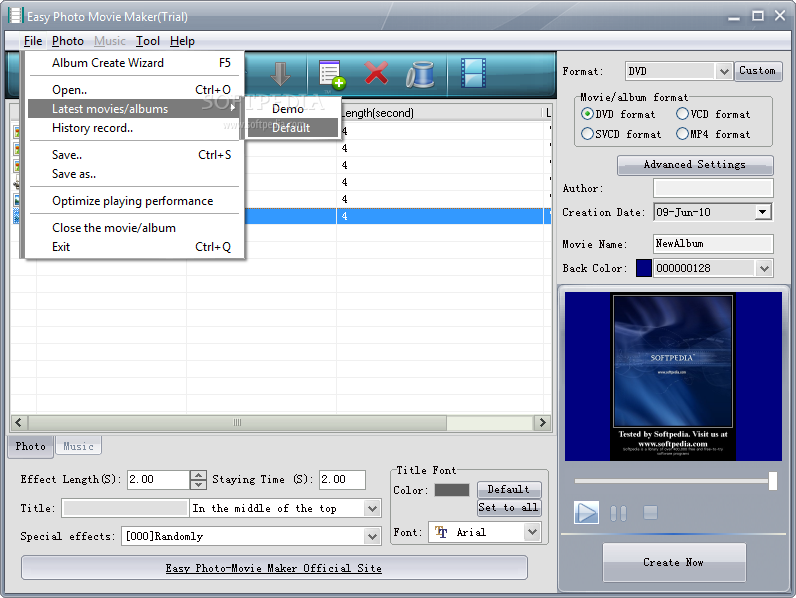Open the Help menu
Viewport: 796px width, 598px height.
pos(182,41)
